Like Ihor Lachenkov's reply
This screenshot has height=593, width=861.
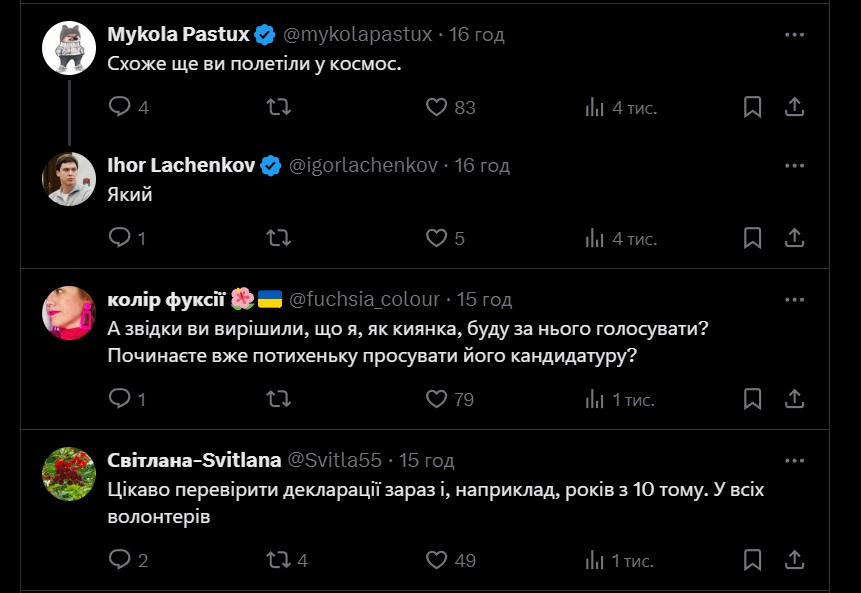[x=436, y=238]
